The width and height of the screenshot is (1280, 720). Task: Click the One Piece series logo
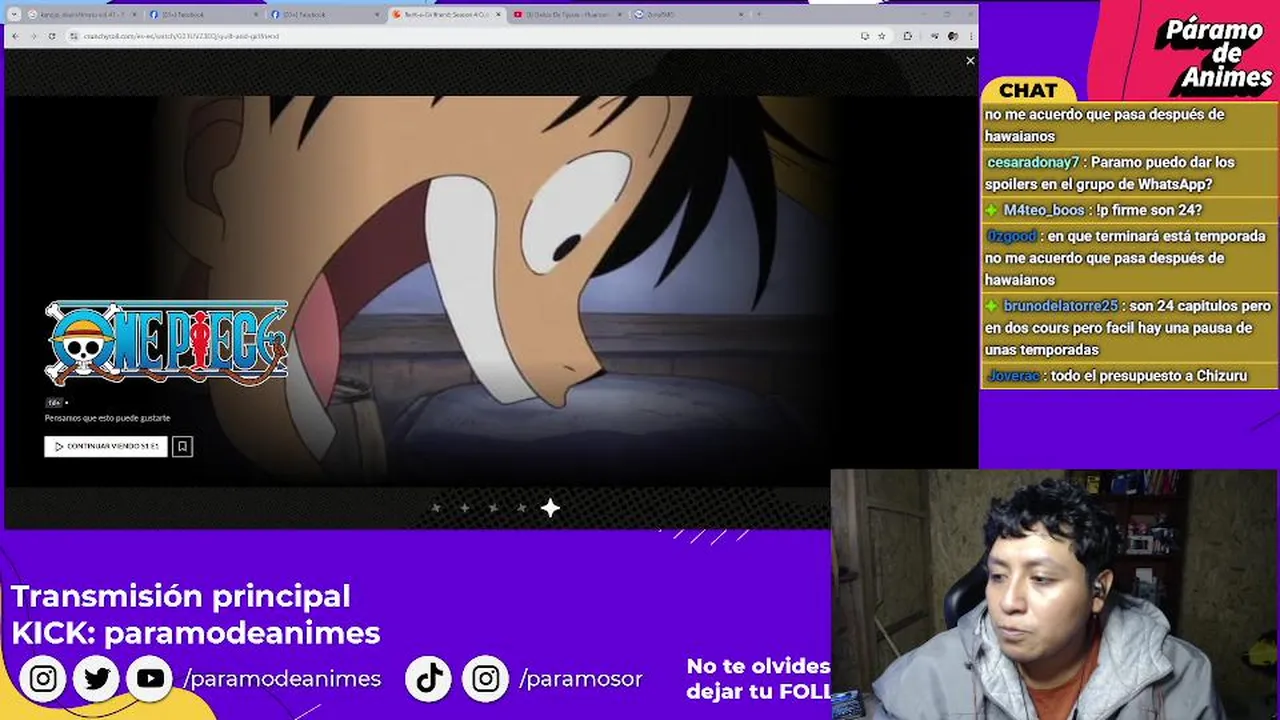[x=166, y=344]
